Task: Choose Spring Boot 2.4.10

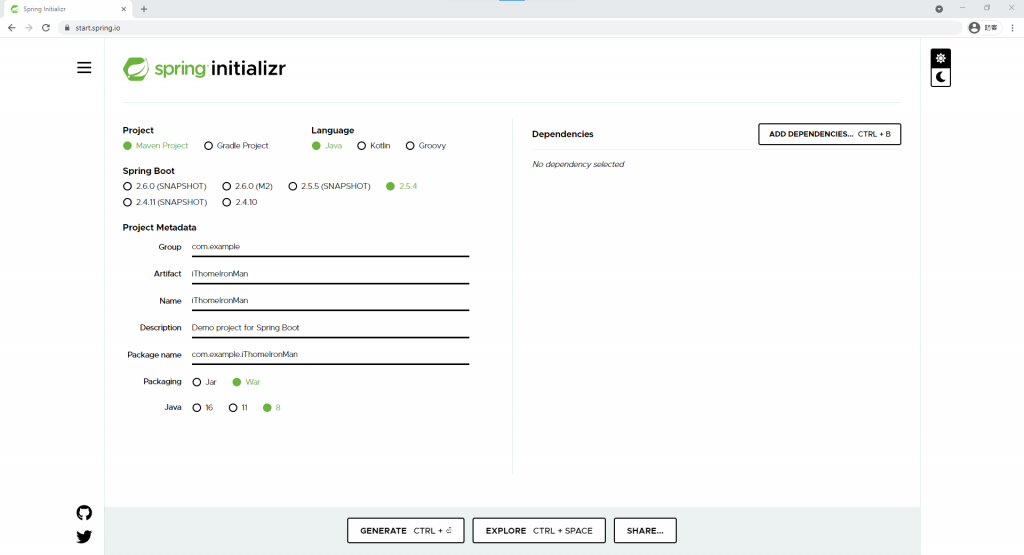Action: click(240, 202)
